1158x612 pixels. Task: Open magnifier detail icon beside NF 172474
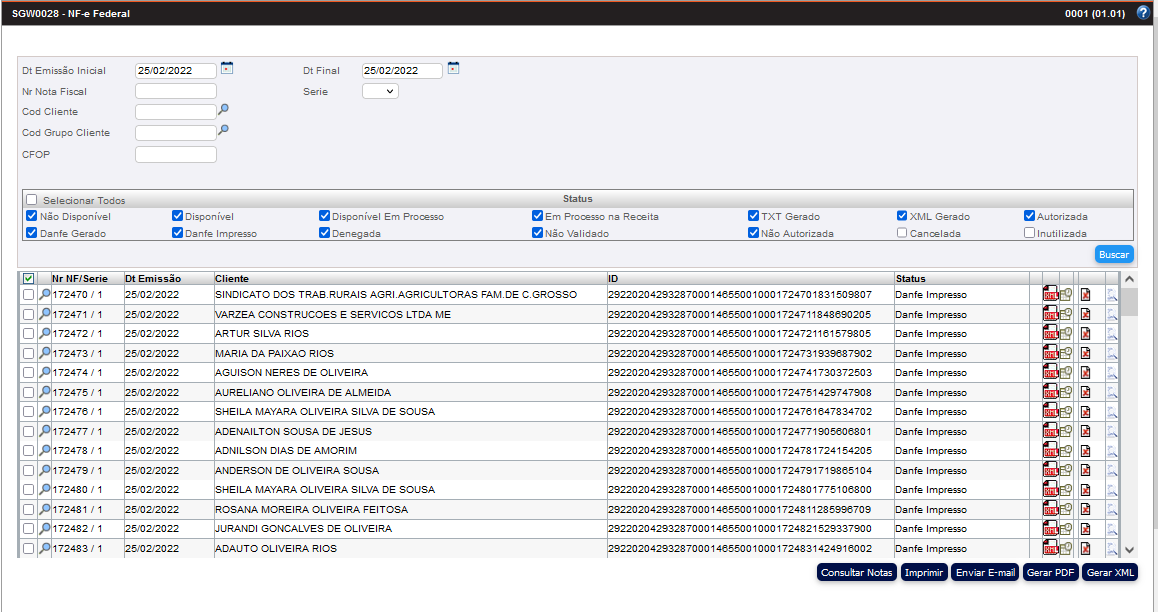click(44, 373)
